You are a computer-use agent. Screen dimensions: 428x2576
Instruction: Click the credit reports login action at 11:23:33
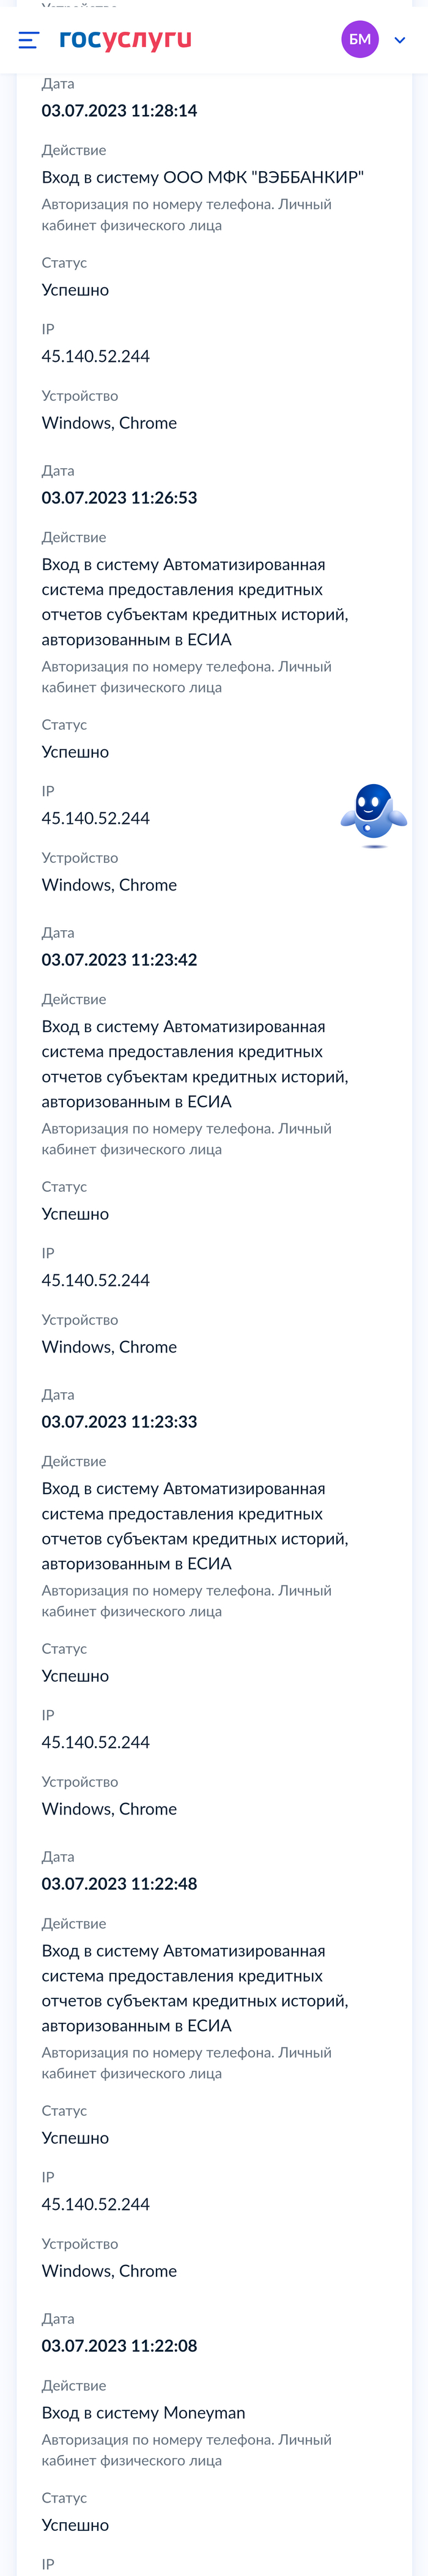point(194,1526)
